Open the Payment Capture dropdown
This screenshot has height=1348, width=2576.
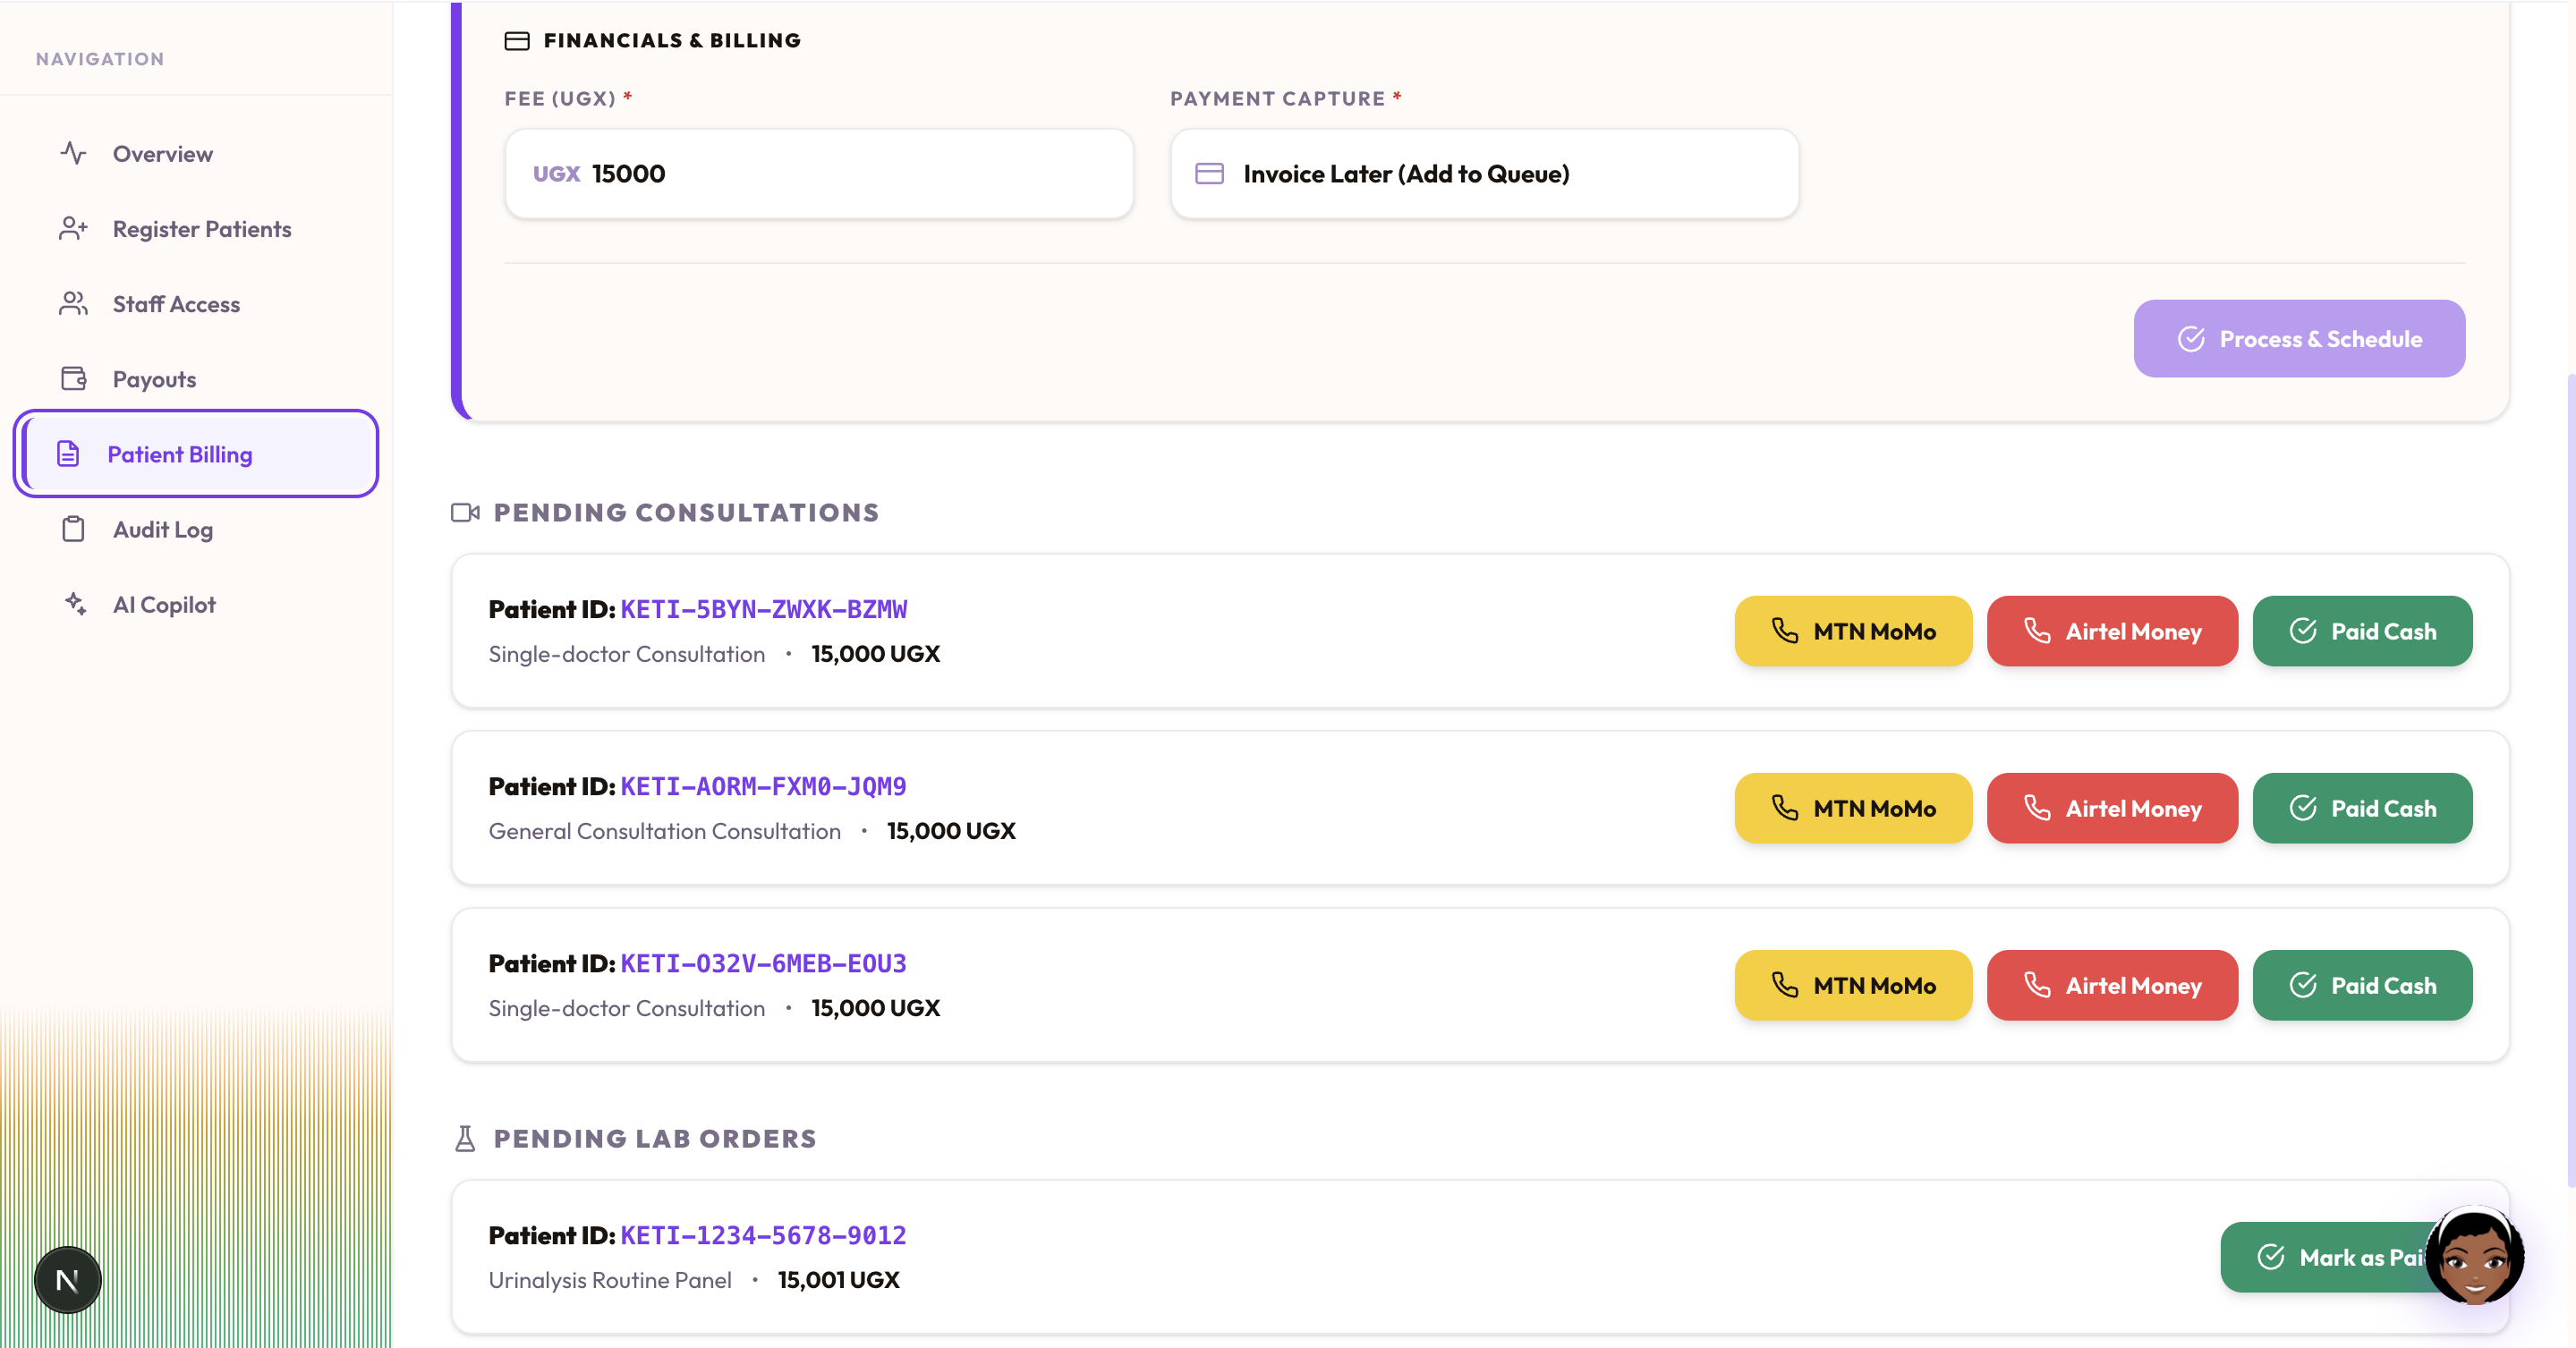point(1484,174)
